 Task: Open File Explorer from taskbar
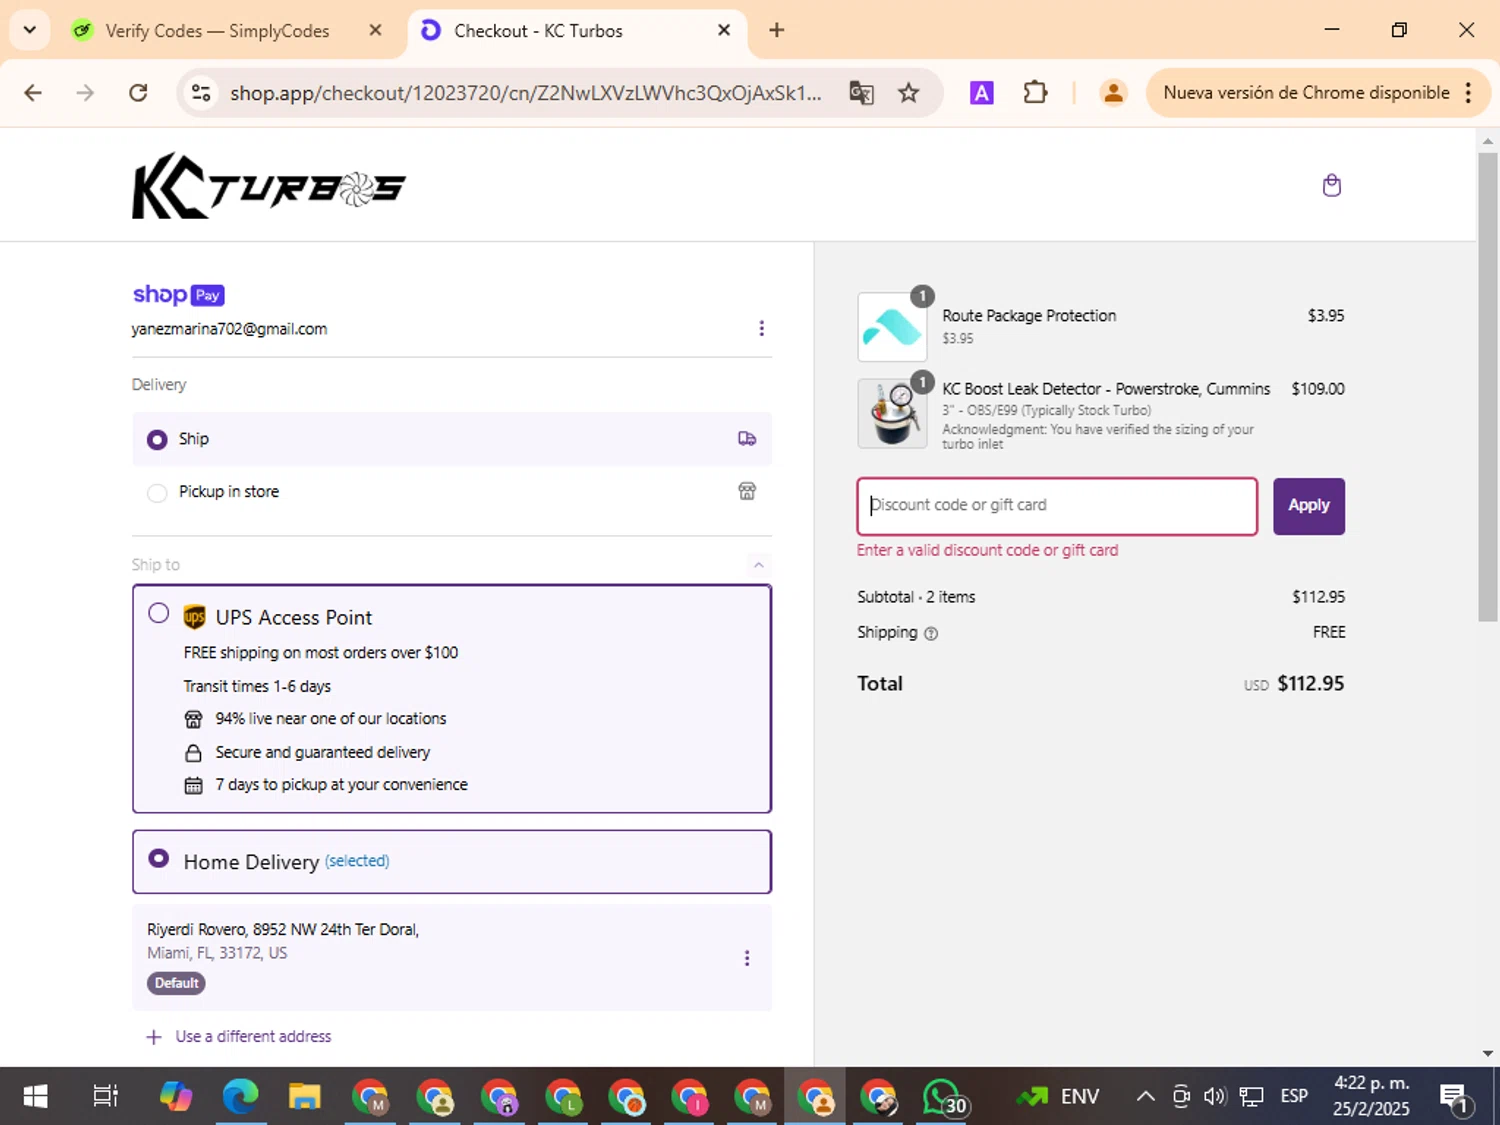click(x=304, y=1097)
